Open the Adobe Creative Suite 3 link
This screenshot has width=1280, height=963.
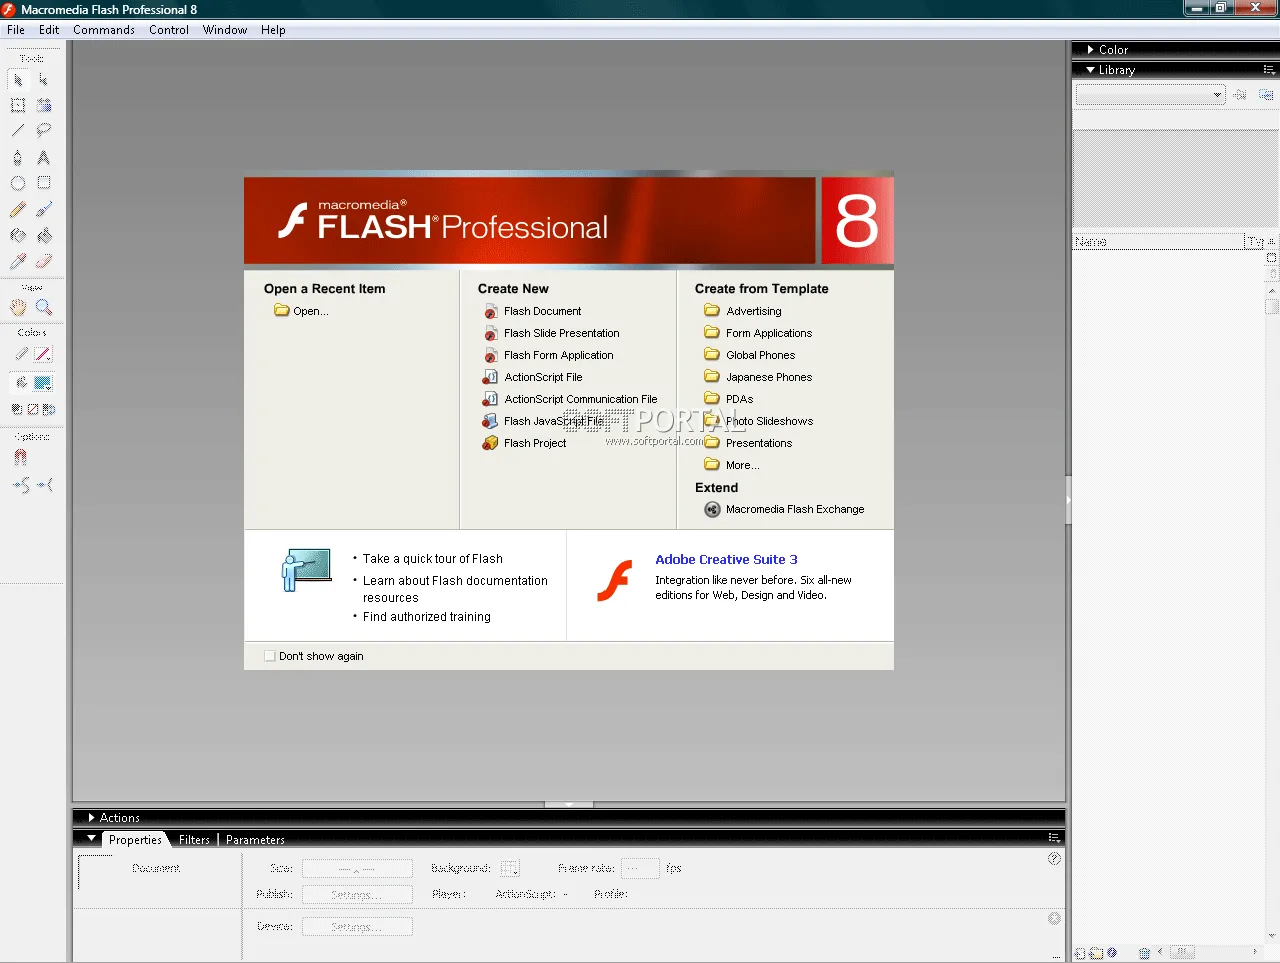726,559
